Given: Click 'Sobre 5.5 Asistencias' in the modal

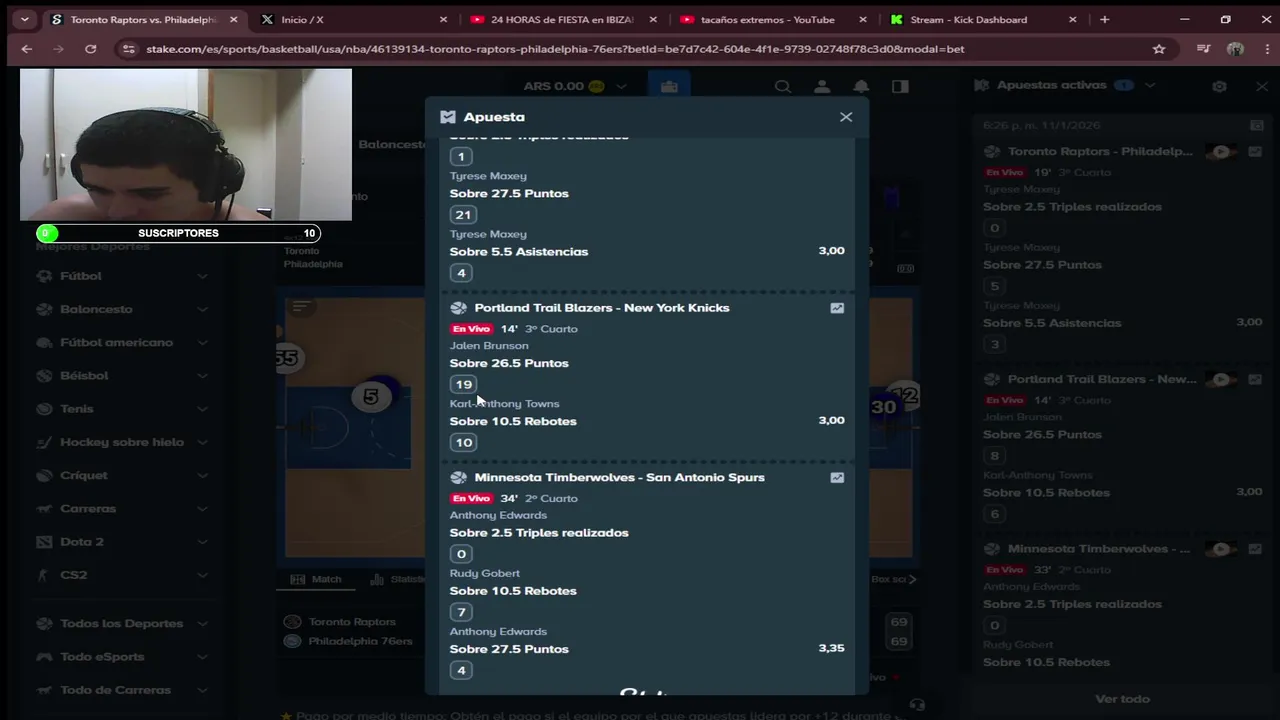Looking at the screenshot, I should 519,252.
